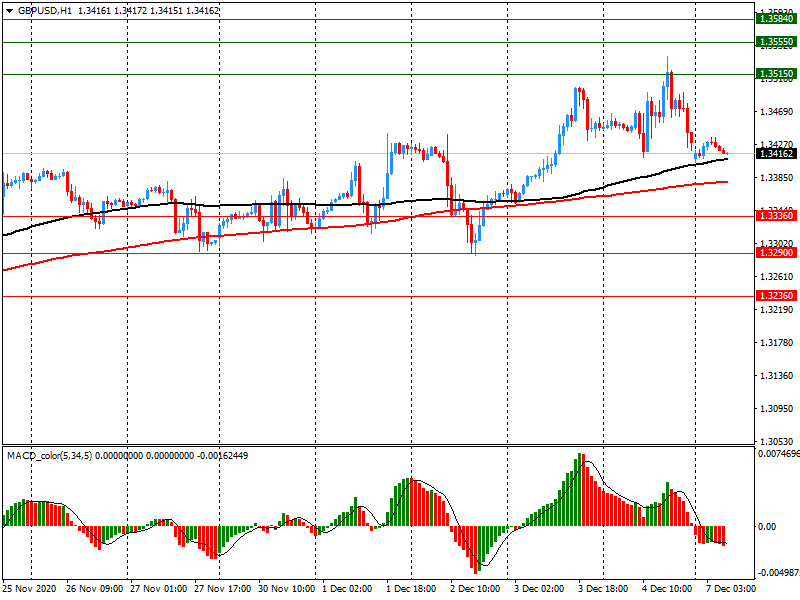Select the 1.32360 red level label
Image resolution: width=800 pixels, height=600 pixels.
tap(777, 296)
